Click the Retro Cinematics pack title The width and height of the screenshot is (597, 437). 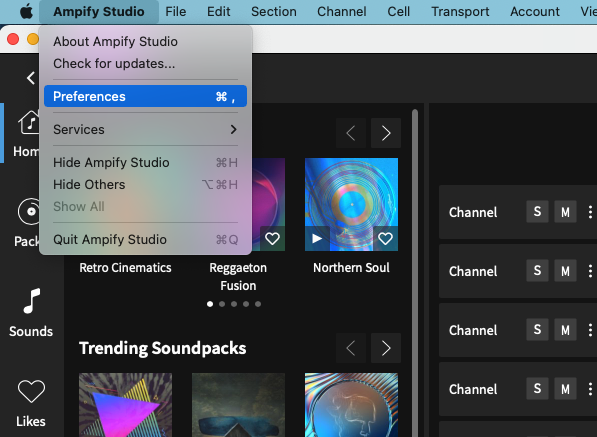pyautogui.click(x=125, y=268)
